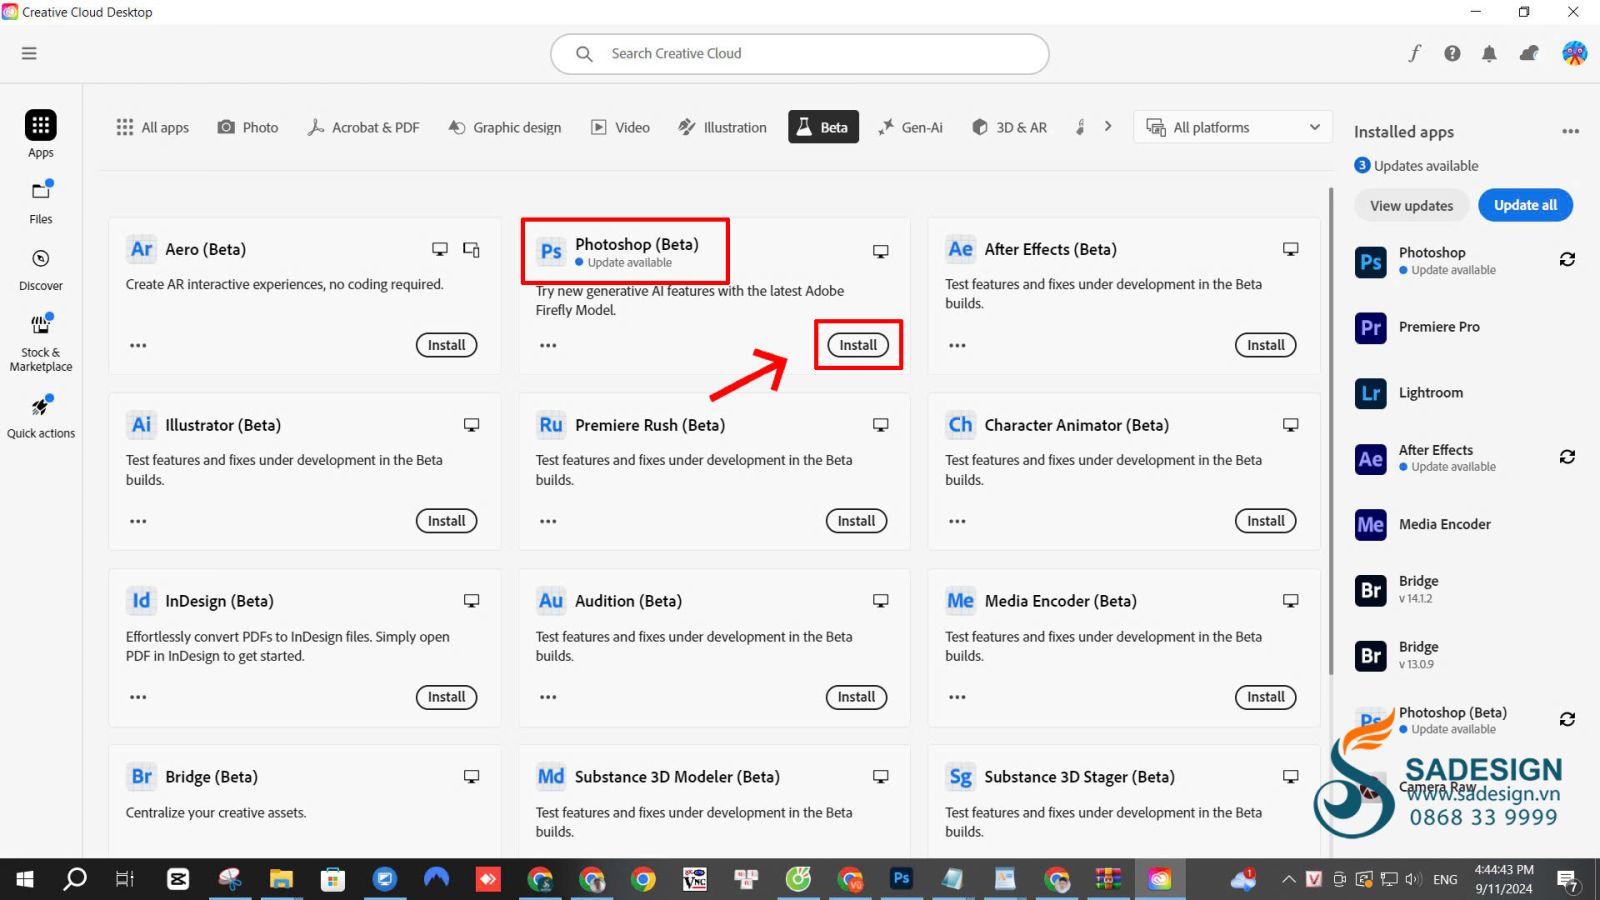Click the update refresh icon for Photoshop (Beta) installed
Image resolution: width=1600 pixels, height=900 pixels.
point(1567,719)
